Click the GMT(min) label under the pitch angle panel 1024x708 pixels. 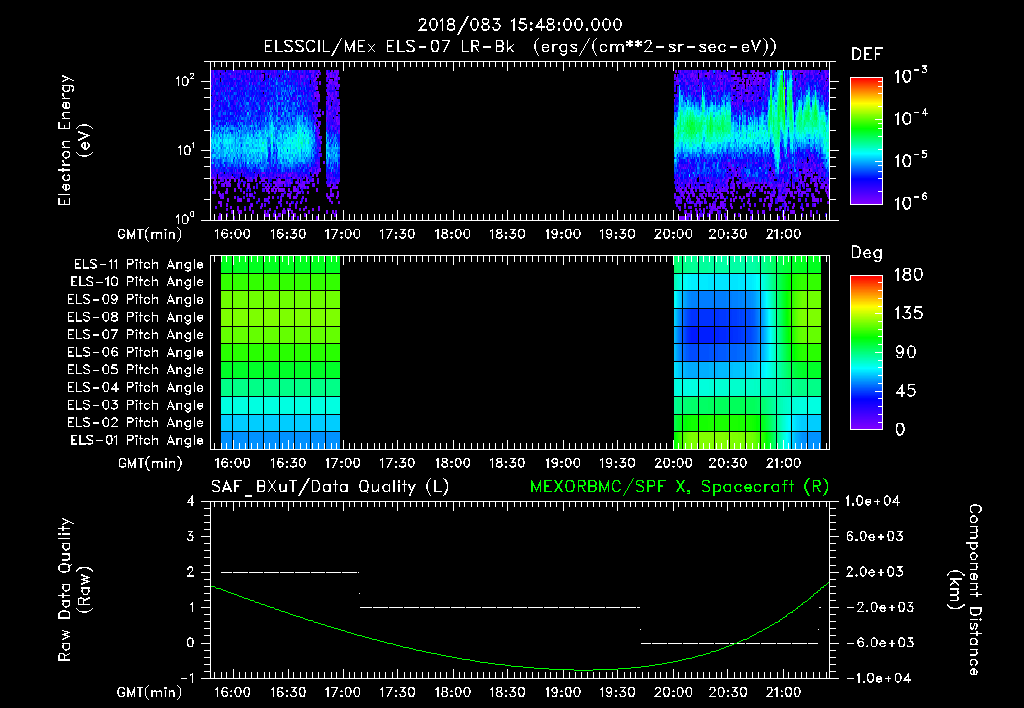(x=150, y=463)
